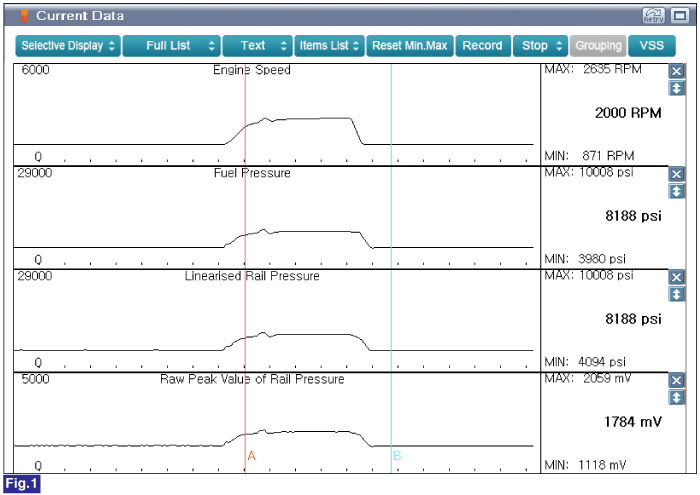Click MIN 871 RPM reading
This screenshot has width=700, height=495.
coord(589,156)
